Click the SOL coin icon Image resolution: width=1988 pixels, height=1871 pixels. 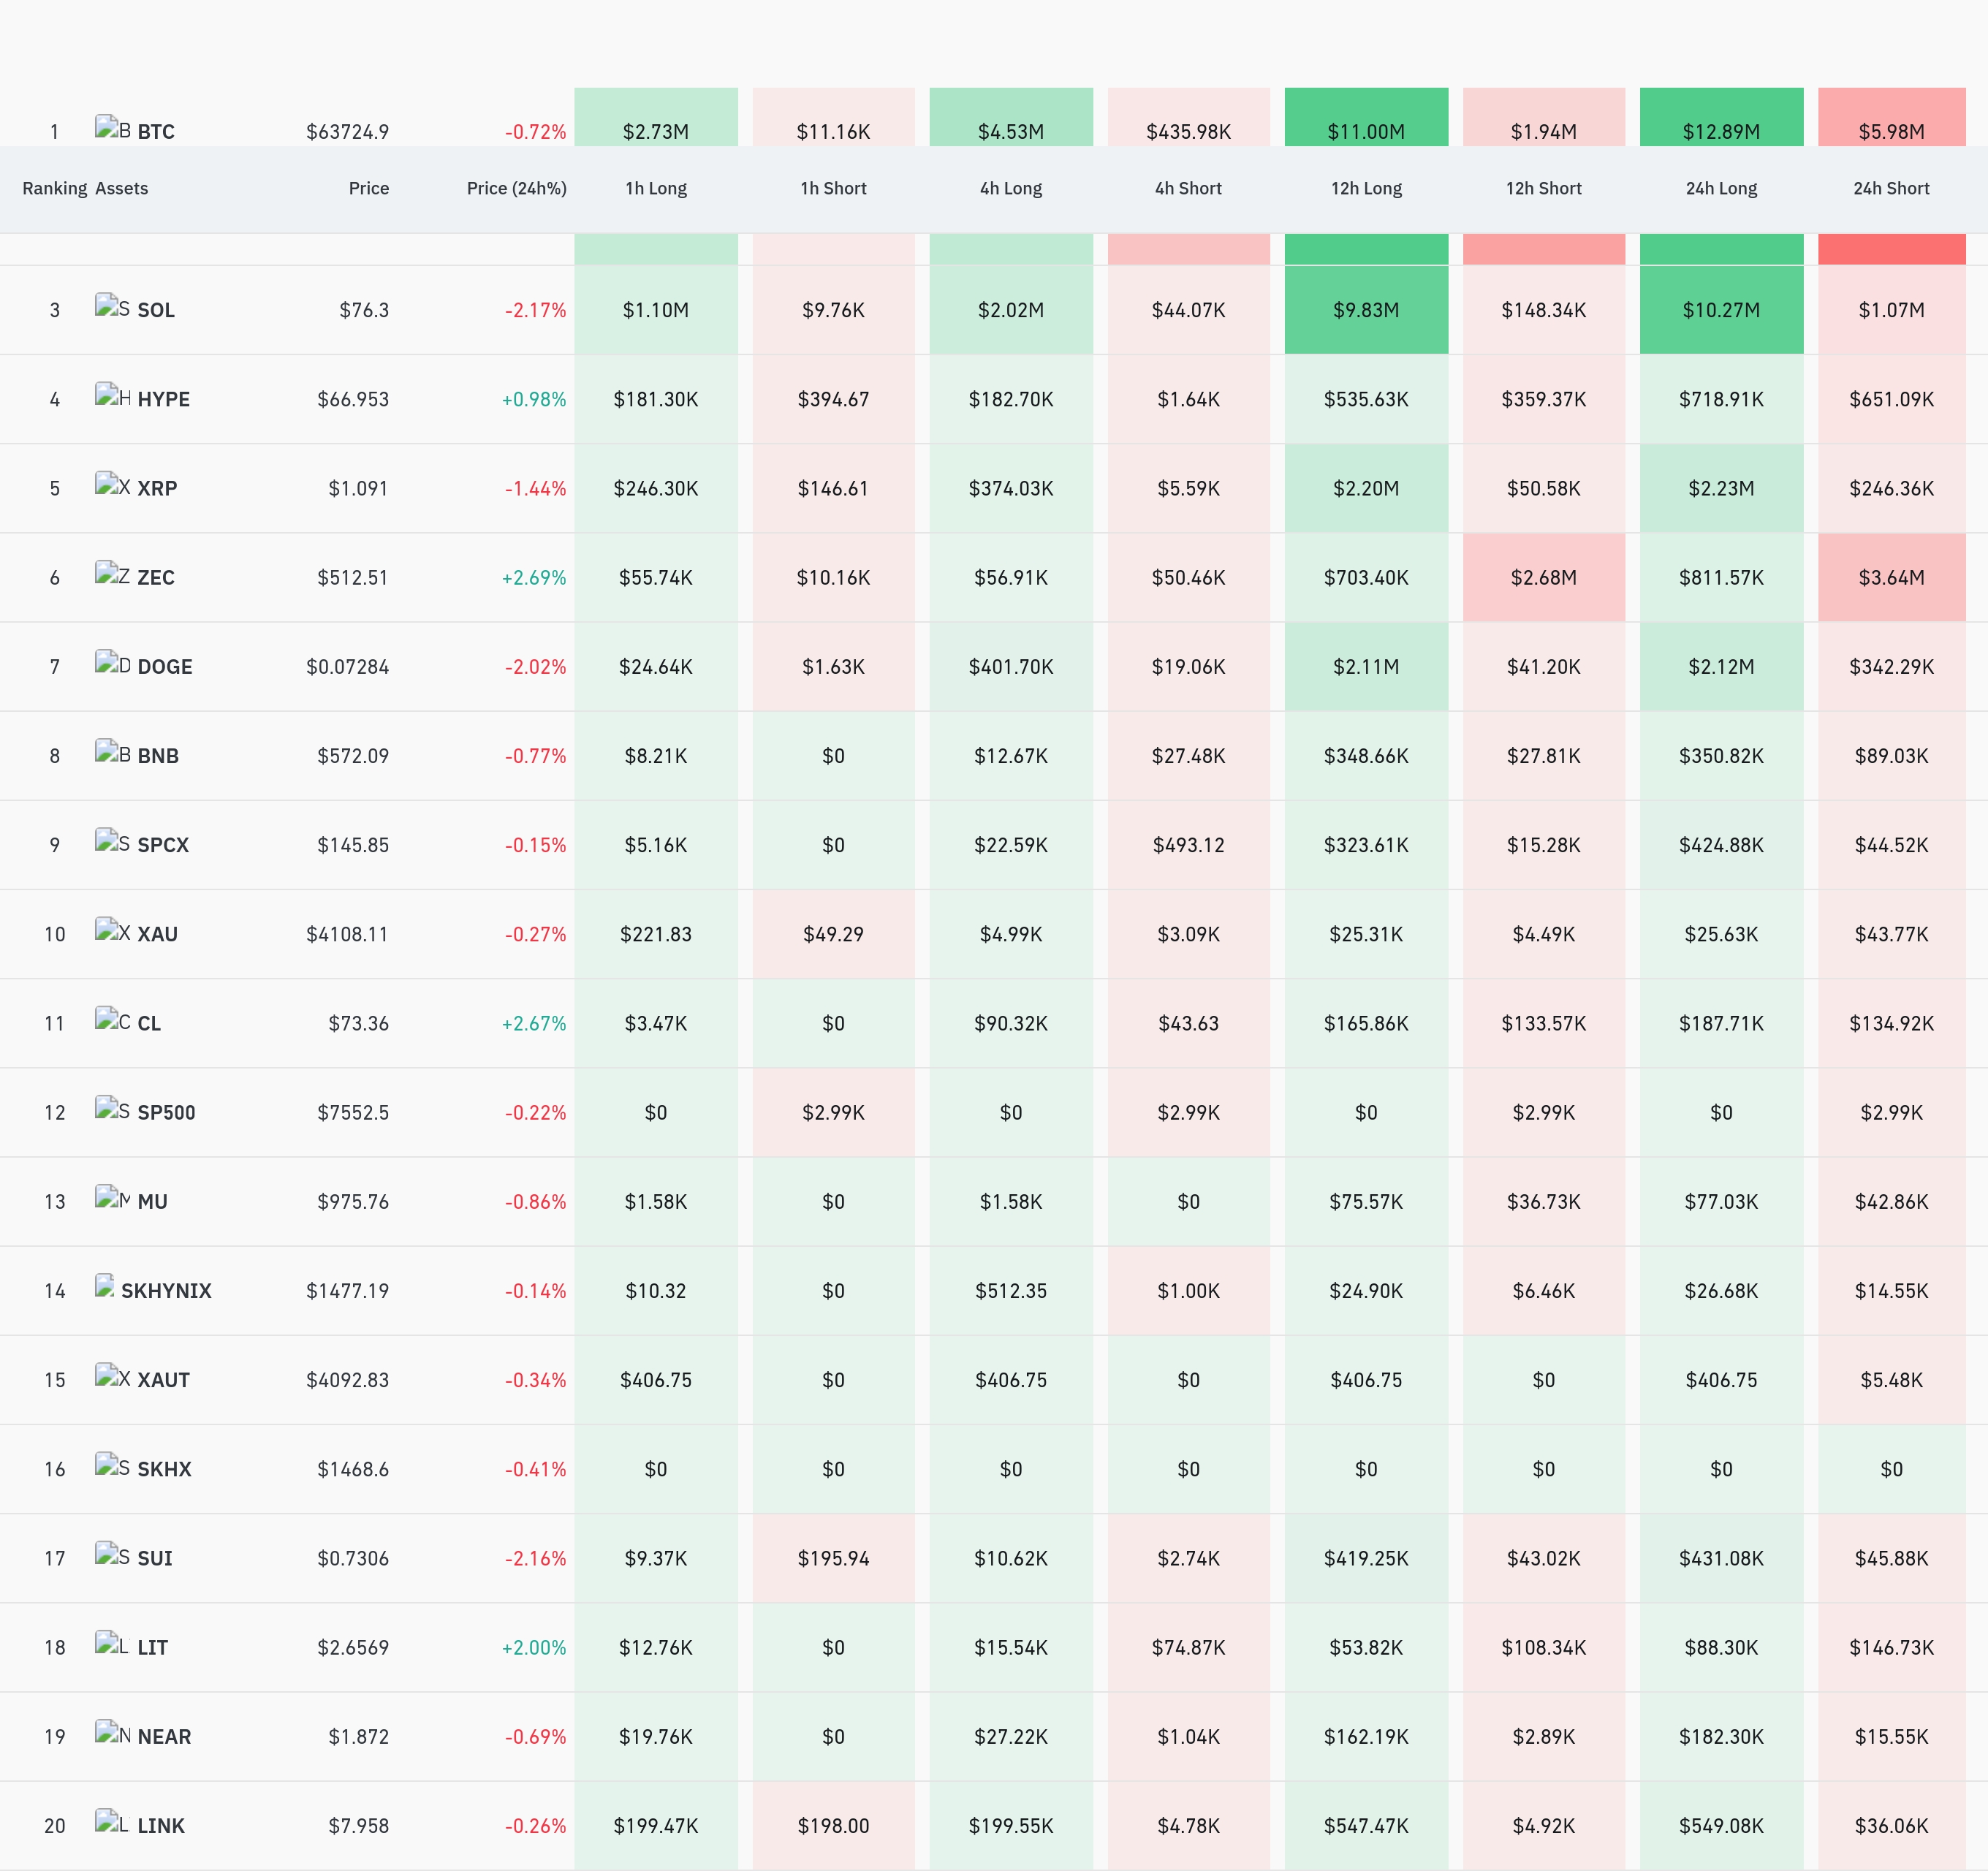click(x=112, y=307)
